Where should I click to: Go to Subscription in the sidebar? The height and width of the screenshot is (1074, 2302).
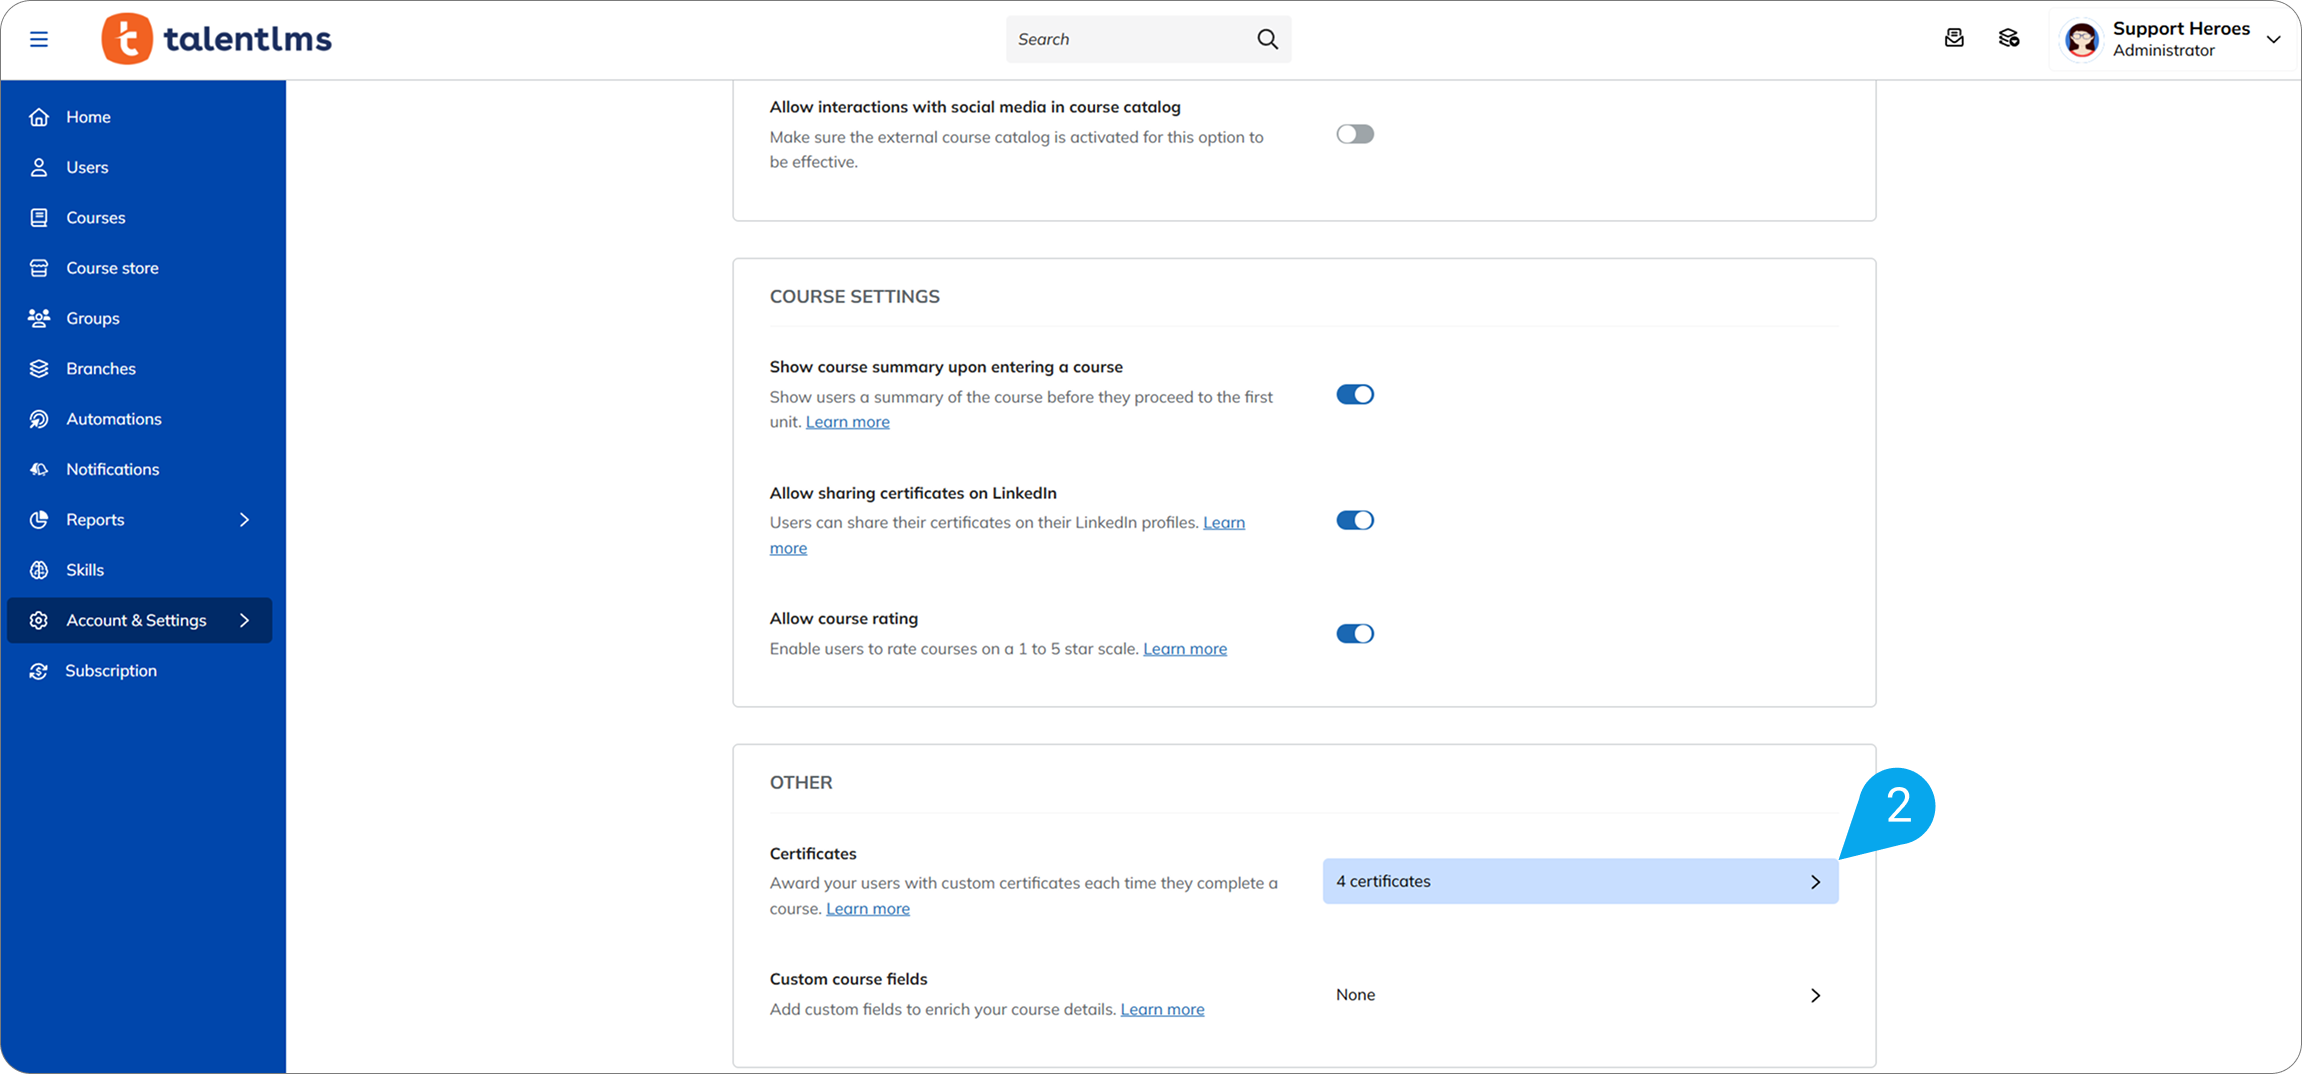111,670
